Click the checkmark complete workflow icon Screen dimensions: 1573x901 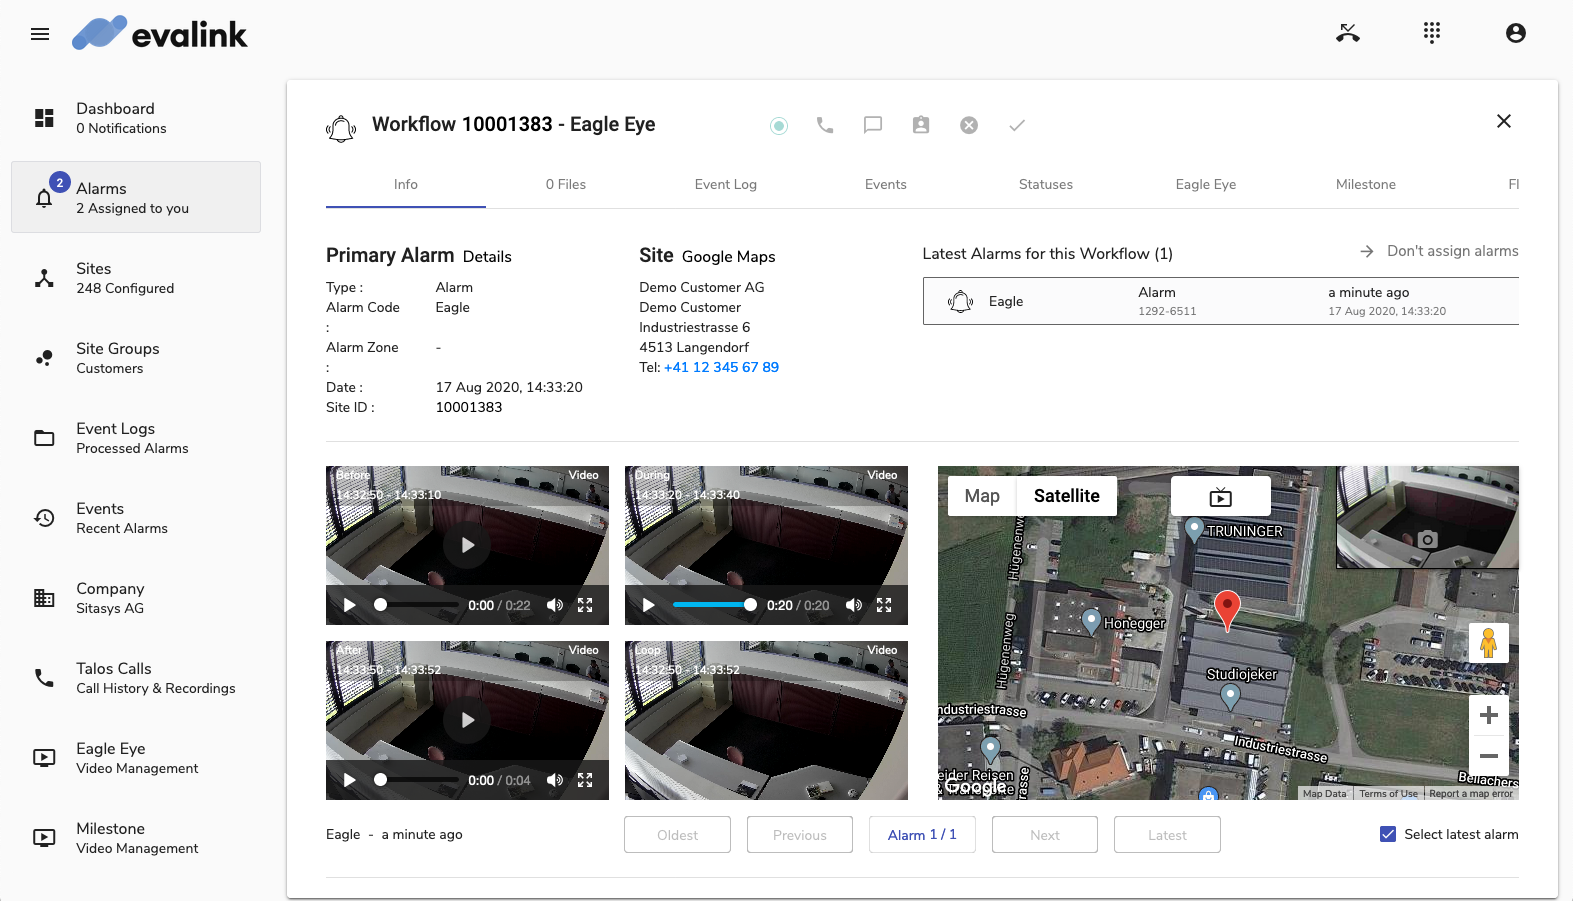coord(1017,125)
